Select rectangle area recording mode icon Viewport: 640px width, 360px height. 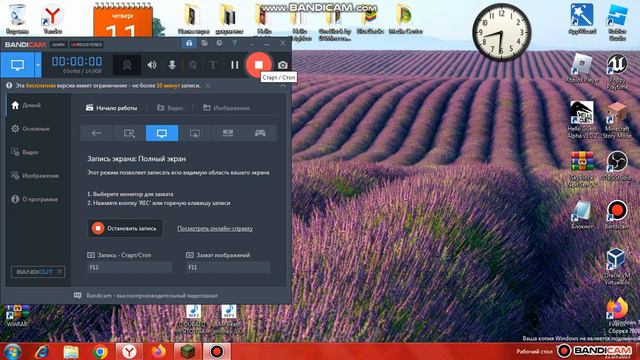[129, 133]
